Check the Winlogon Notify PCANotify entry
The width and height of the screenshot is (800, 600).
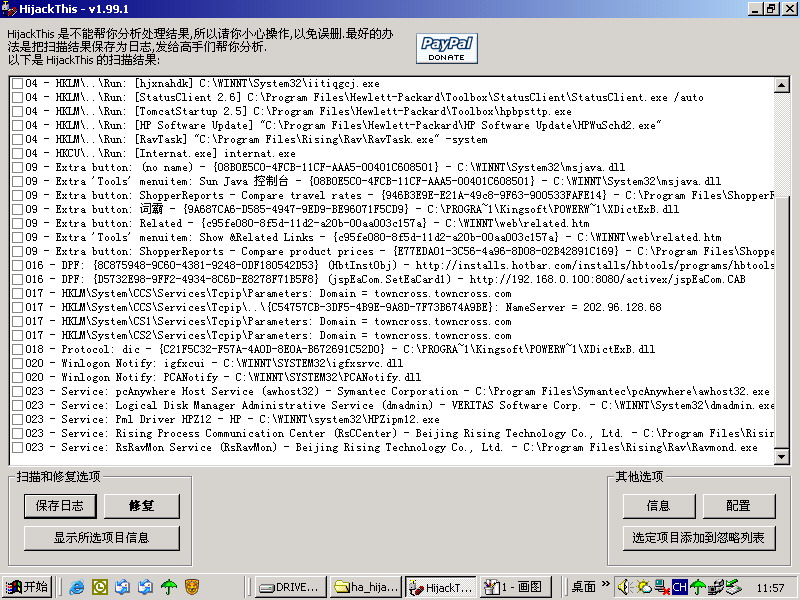pos(17,377)
